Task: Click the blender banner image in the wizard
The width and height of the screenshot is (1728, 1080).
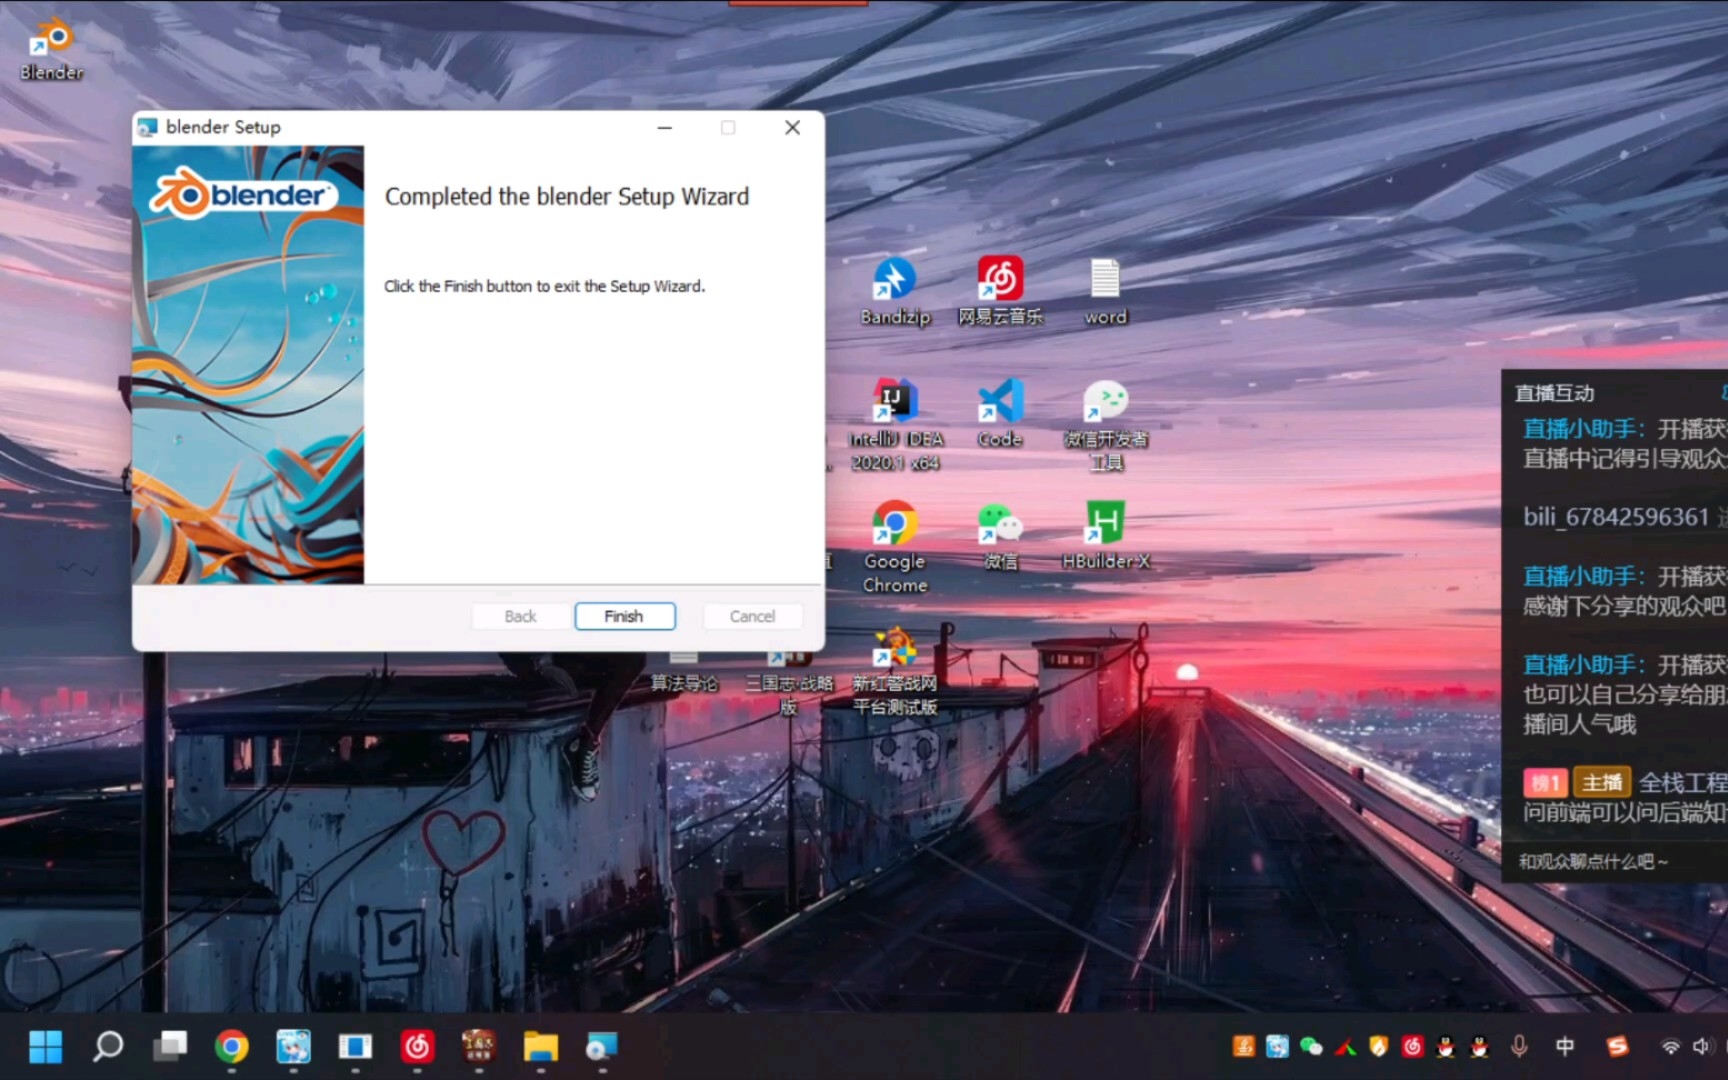Action: pyautogui.click(x=248, y=365)
